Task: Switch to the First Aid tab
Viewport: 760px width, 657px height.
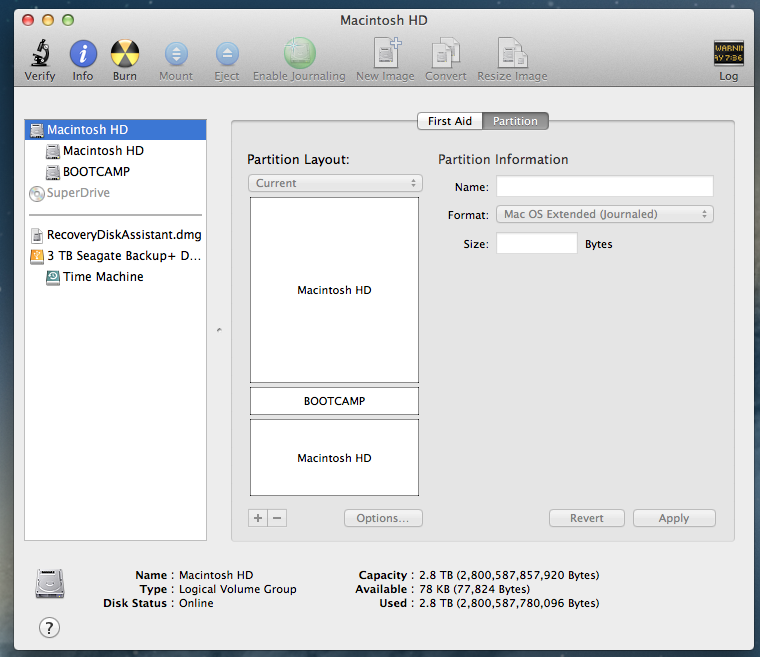Action: 449,121
